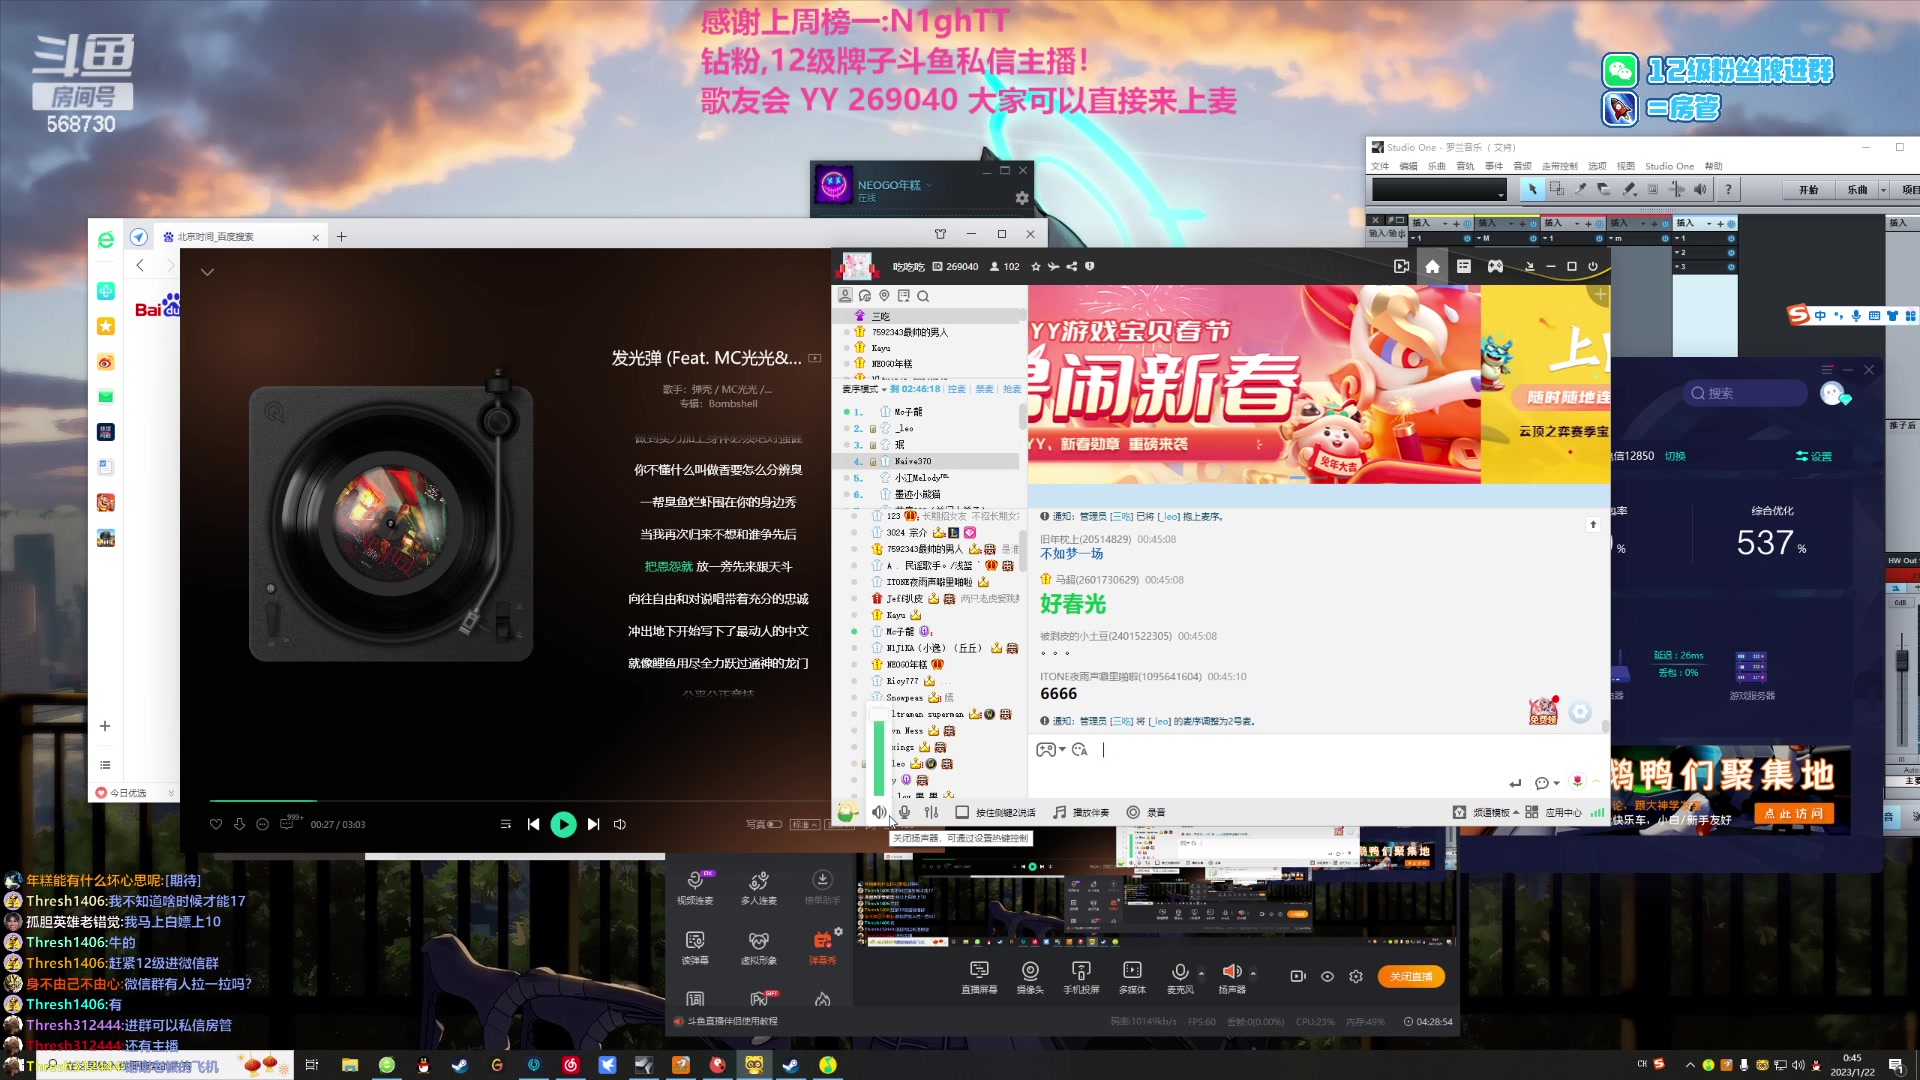1920x1080 pixels.
Task: Open 多人连麦 in the Douyu panel
Action: tap(759, 886)
